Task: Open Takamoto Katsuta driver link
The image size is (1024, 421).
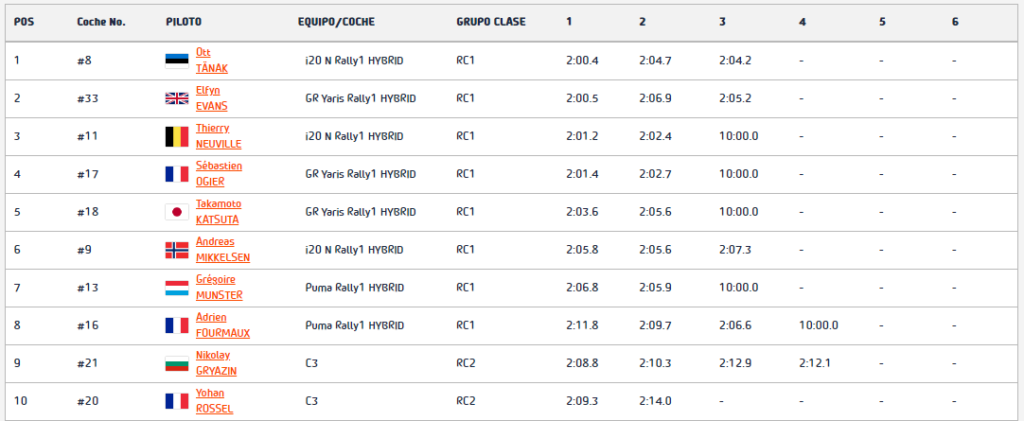Action: 218,212
